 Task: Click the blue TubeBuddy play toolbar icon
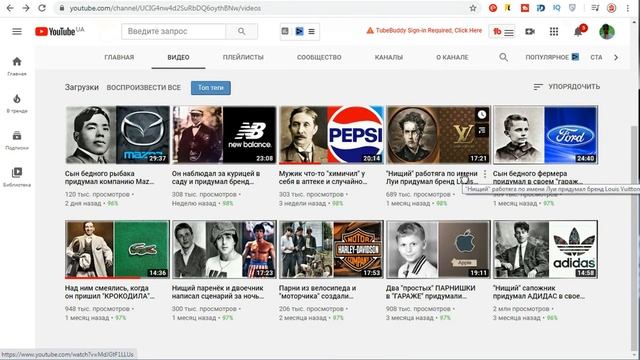pyautogui.click(x=299, y=31)
